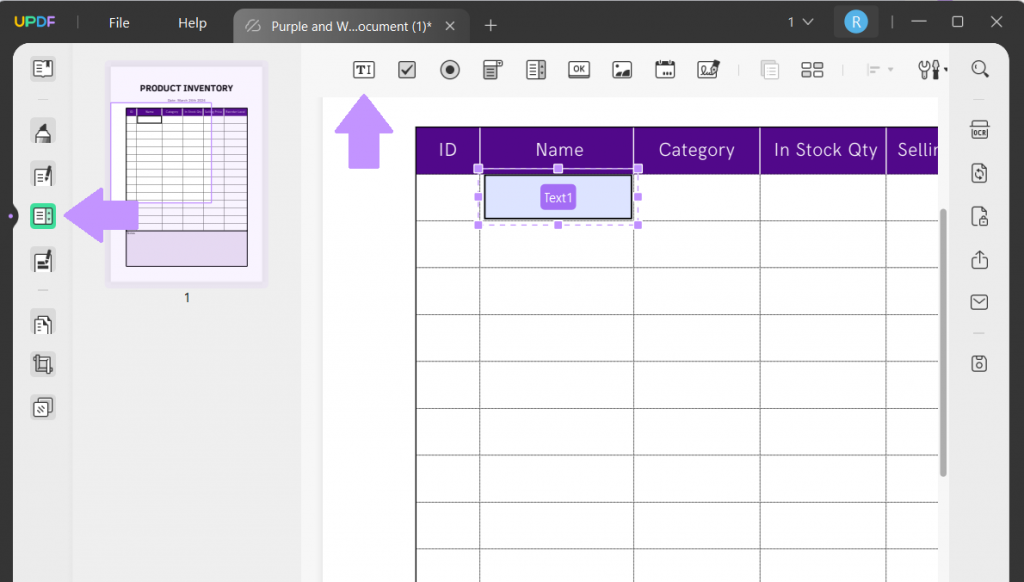This screenshot has height=582, width=1024.
Task: Add a Dropdown form field
Action: coord(492,69)
